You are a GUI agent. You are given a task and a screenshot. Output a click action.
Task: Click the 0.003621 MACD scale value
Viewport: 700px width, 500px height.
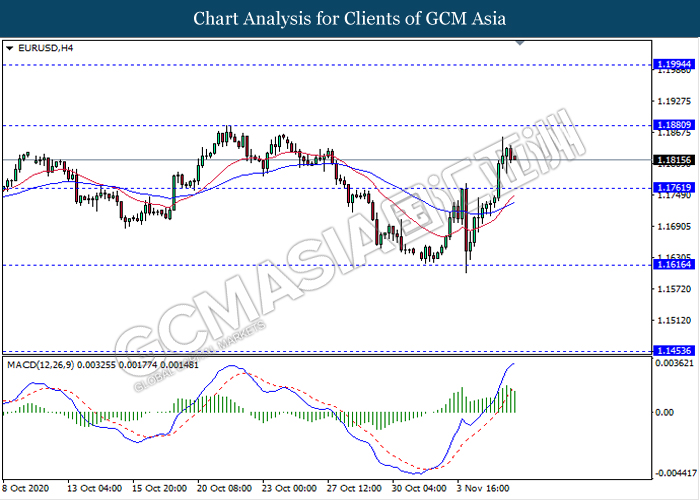(x=676, y=365)
